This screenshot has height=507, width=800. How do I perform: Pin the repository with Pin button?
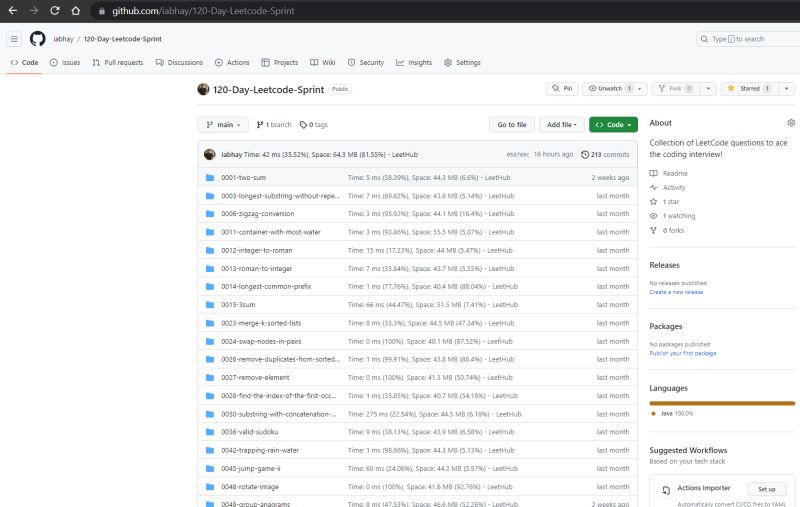[562, 89]
